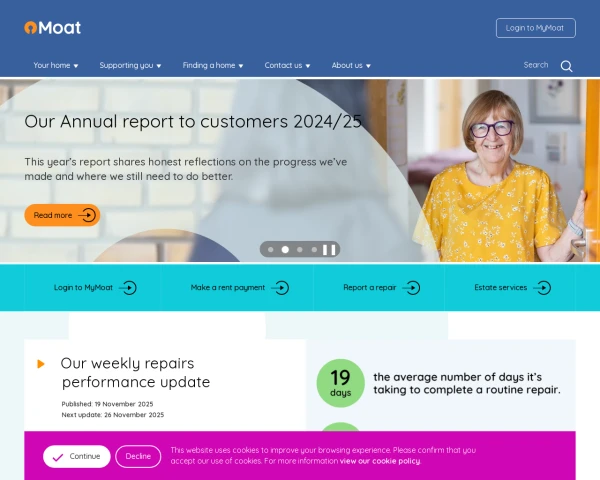Pause the carousel slideshow
This screenshot has width=600, height=480.
pyautogui.click(x=329, y=250)
